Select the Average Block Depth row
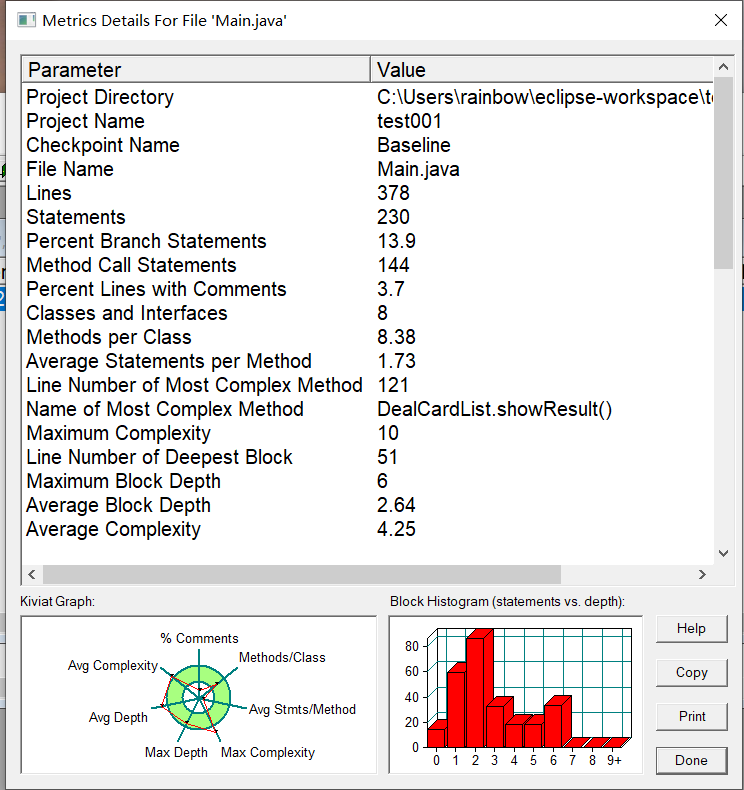 pos(368,505)
